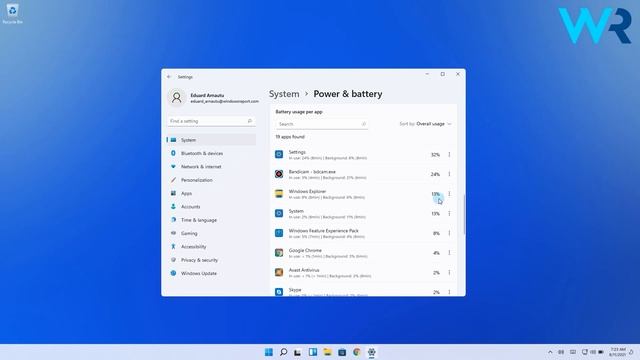Screen dimensions: 640x360
Task: Open the Windows Start menu
Action: click(269, 352)
